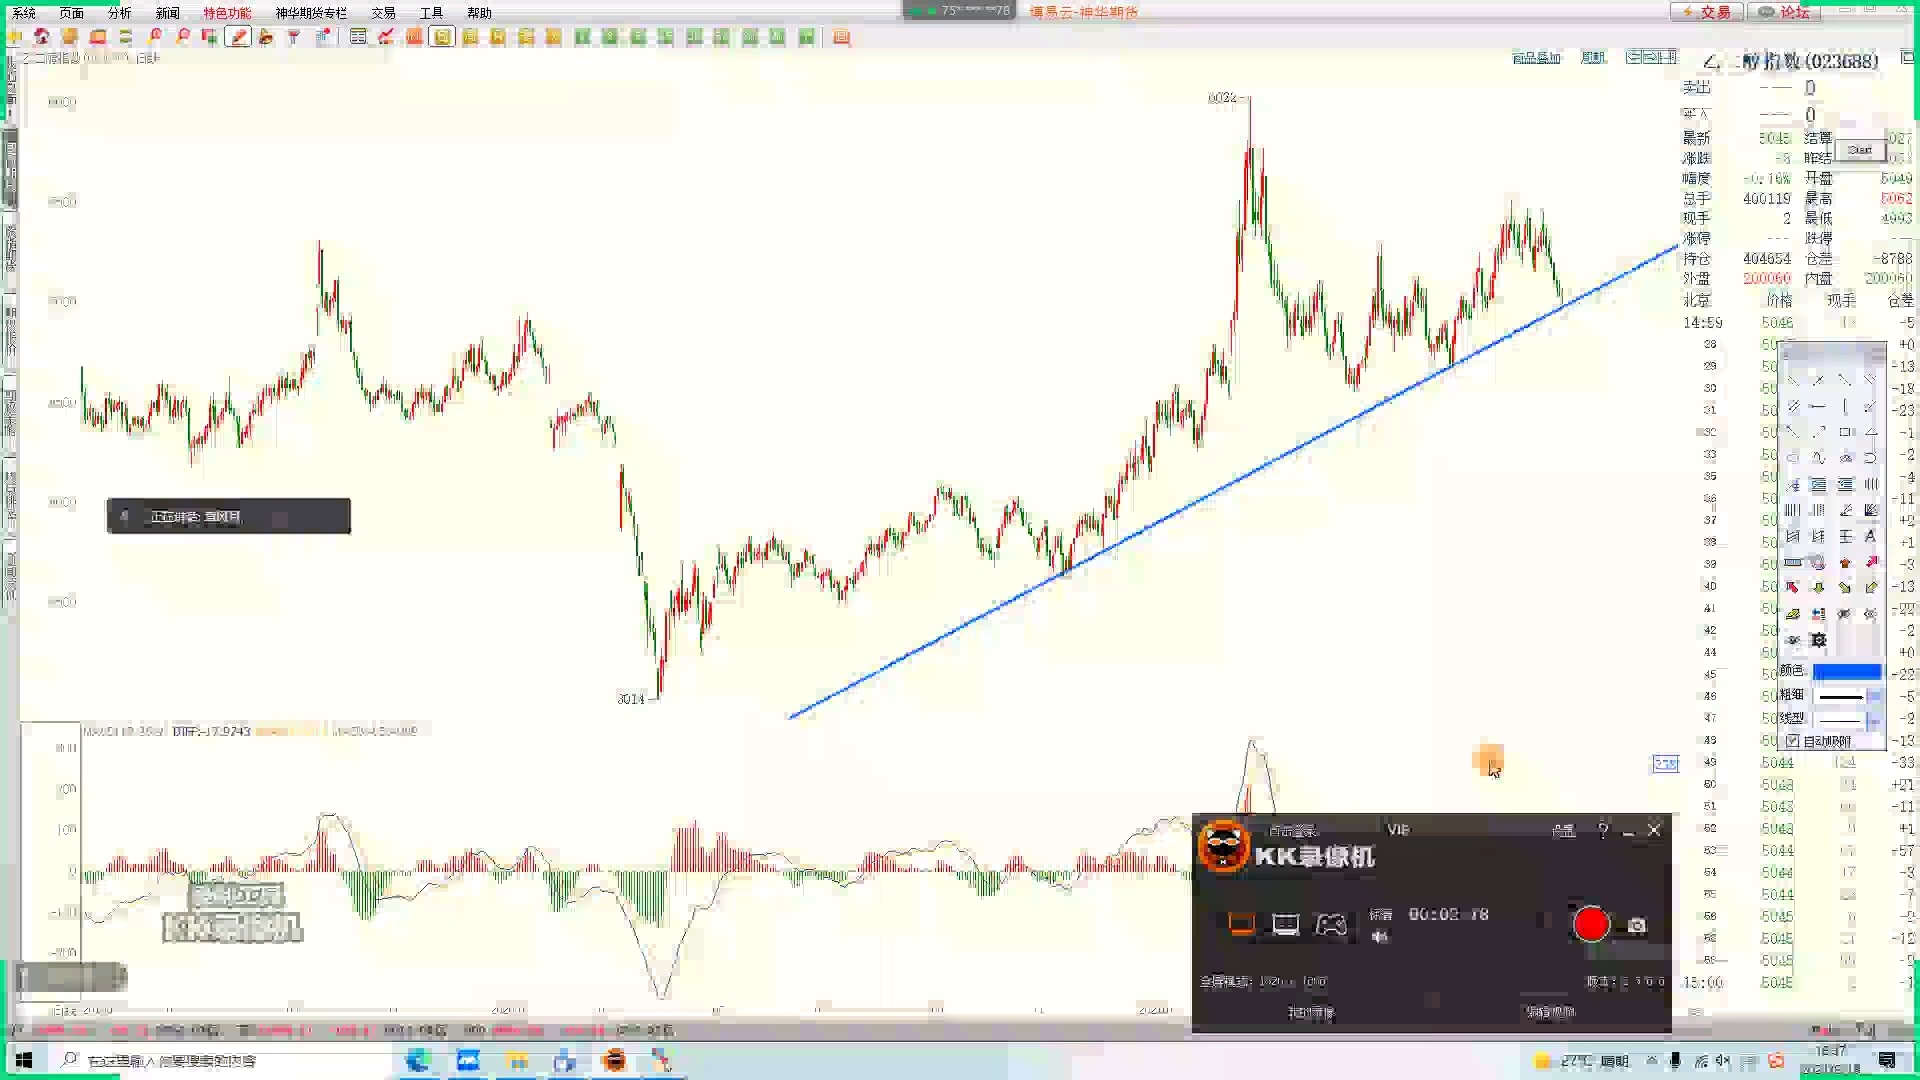Viewport: 1920px width, 1080px height.
Task: Click the camera screenshot icon in KK录像机
Action: click(1637, 926)
